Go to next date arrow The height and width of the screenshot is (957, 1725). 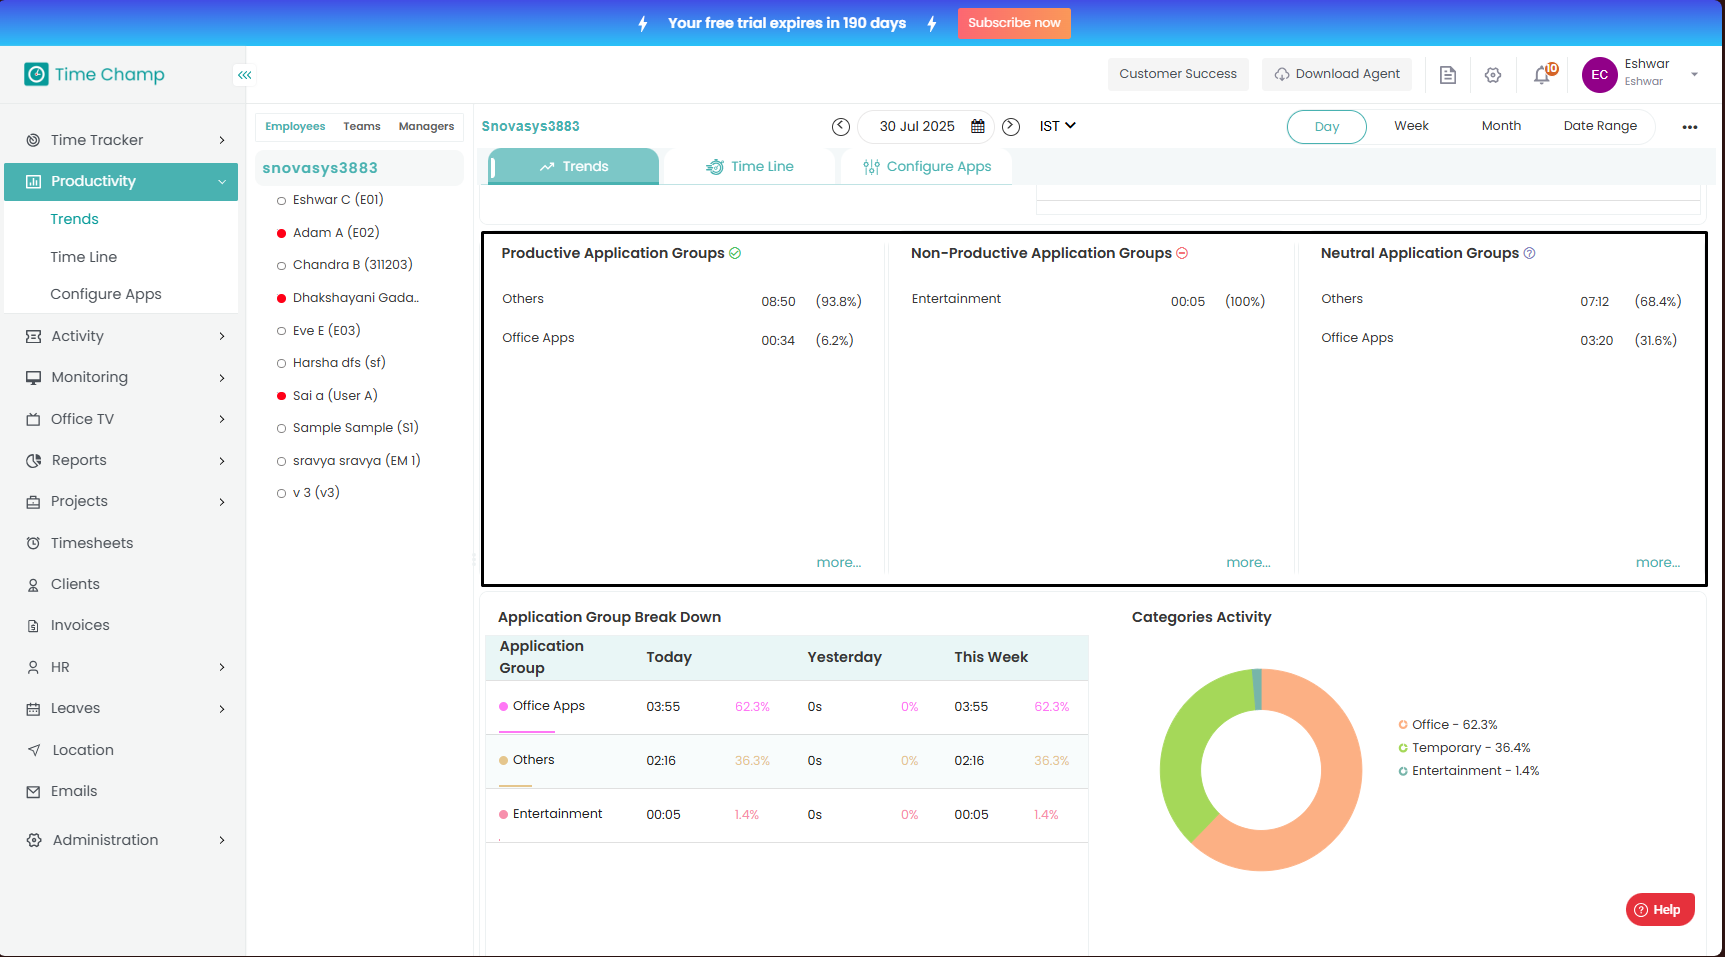tap(1011, 126)
